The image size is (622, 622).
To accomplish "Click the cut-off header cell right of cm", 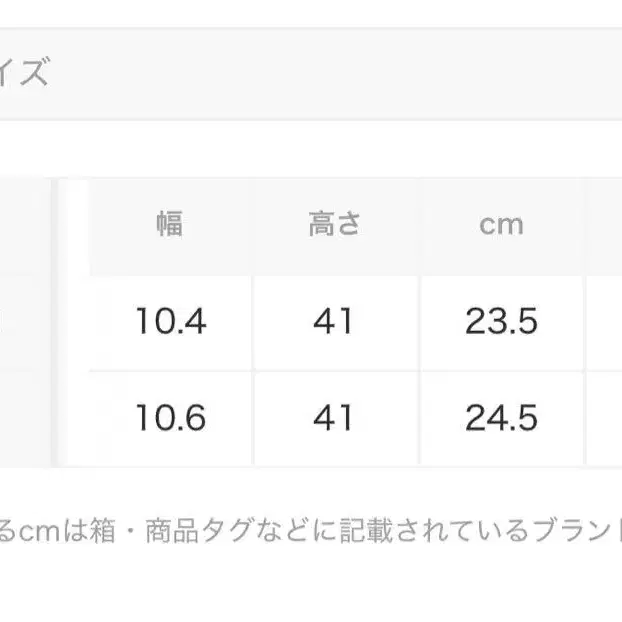I will pyautogui.click(x=606, y=224).
